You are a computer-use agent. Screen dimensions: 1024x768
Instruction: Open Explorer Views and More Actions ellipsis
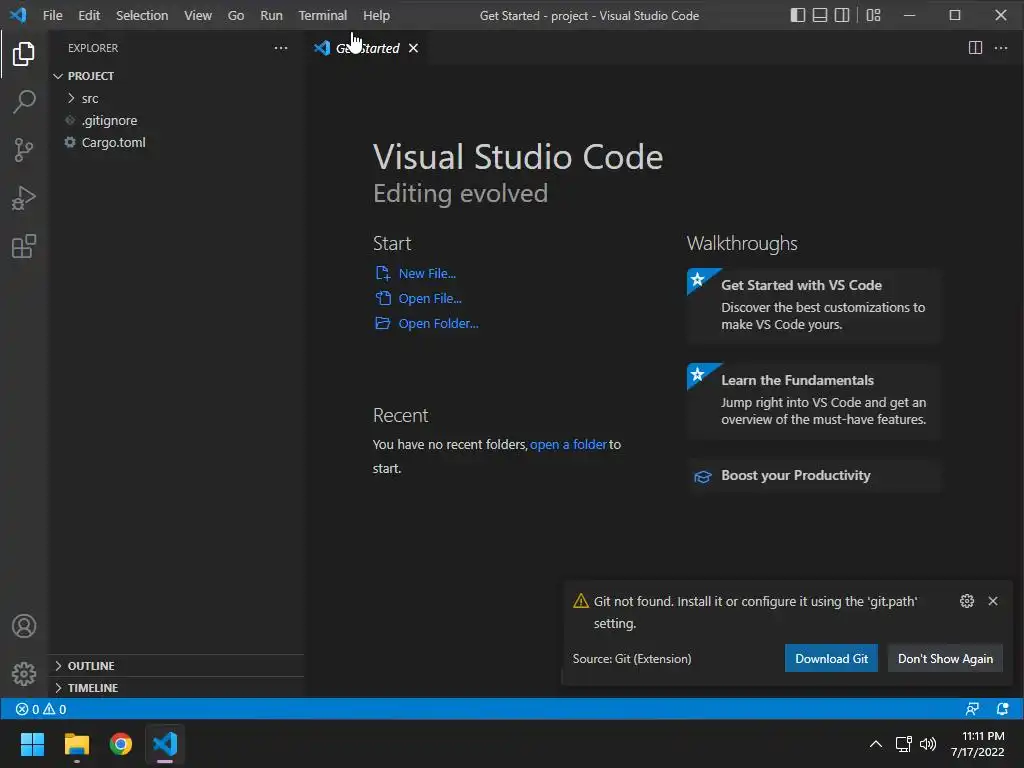pyautogui.click(x=281, y=48)
